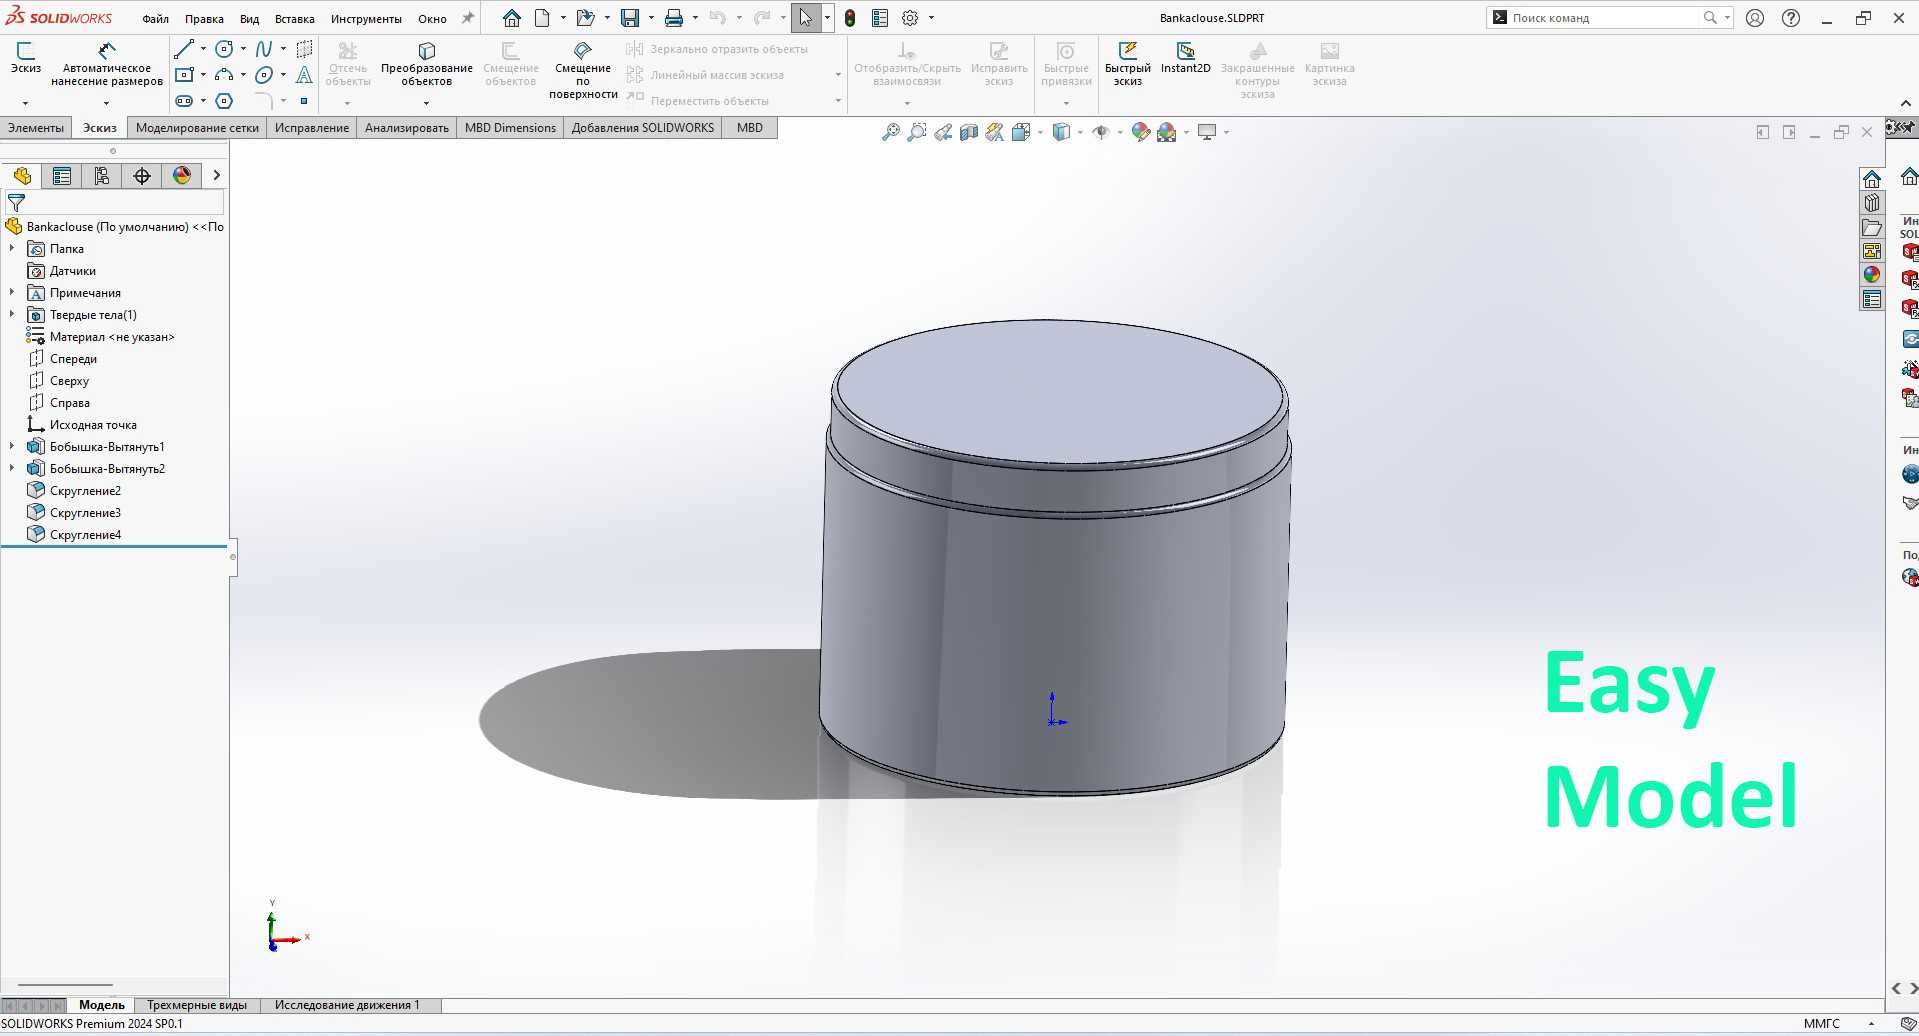The height and width of the screenshot is (1036, 1919).
Task: Switch to the Добавления SOLIDWORKS tab
Action: pos(642,128)
